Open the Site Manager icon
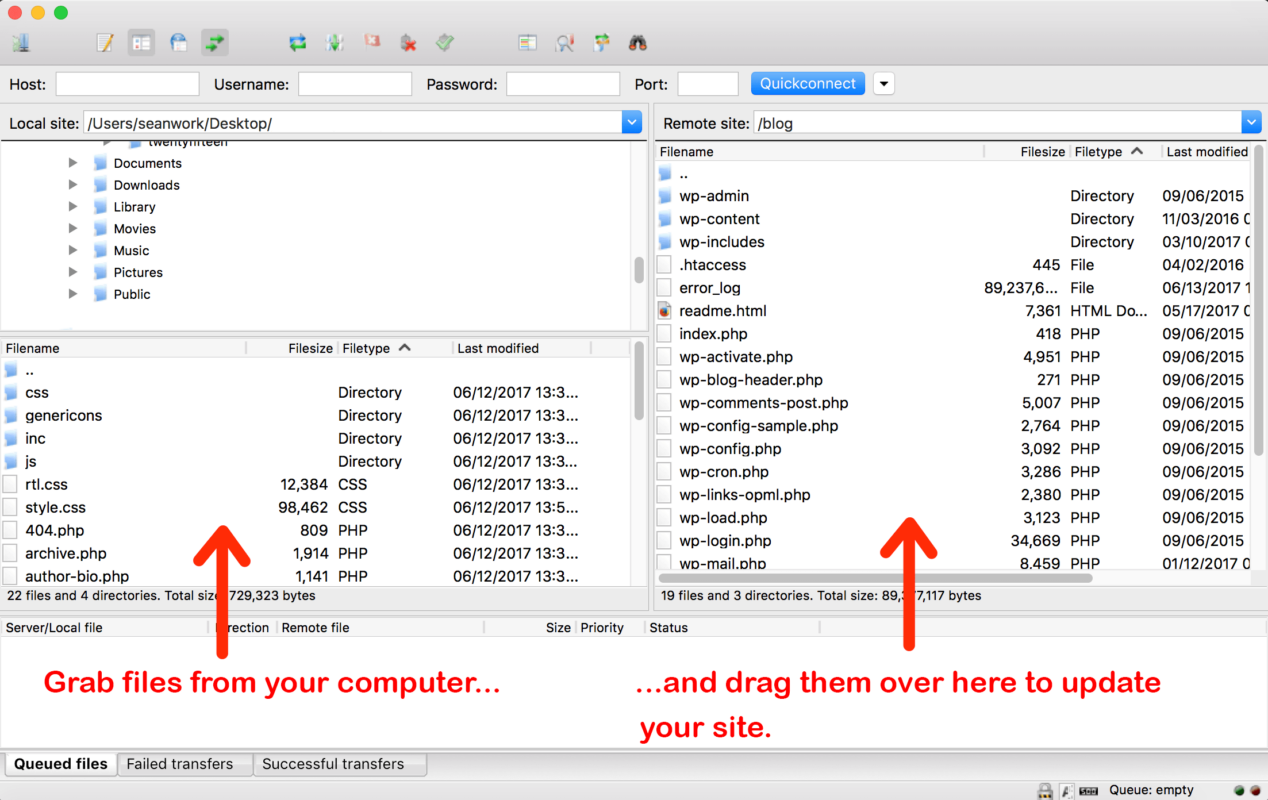This screenshot has height=800, width=1268. pyautogui.click(x=21, y=43)
